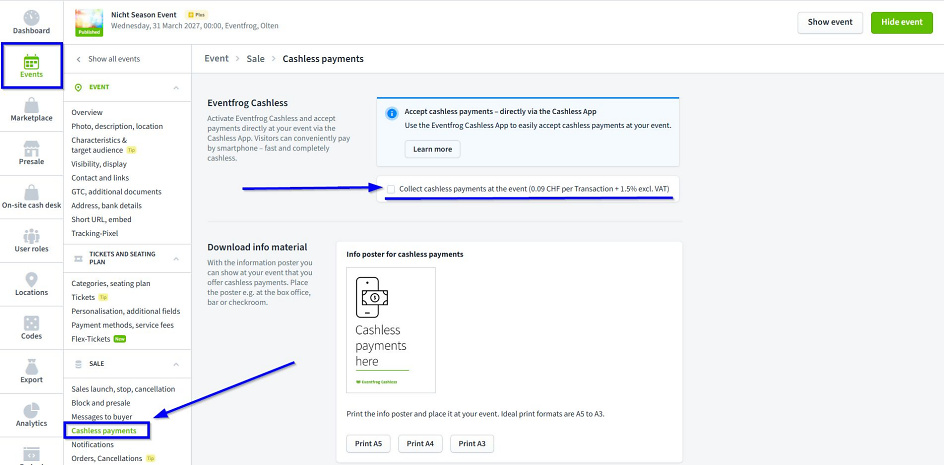
Task: Open Flex-Tickets menu item
Action: (91, 339)
